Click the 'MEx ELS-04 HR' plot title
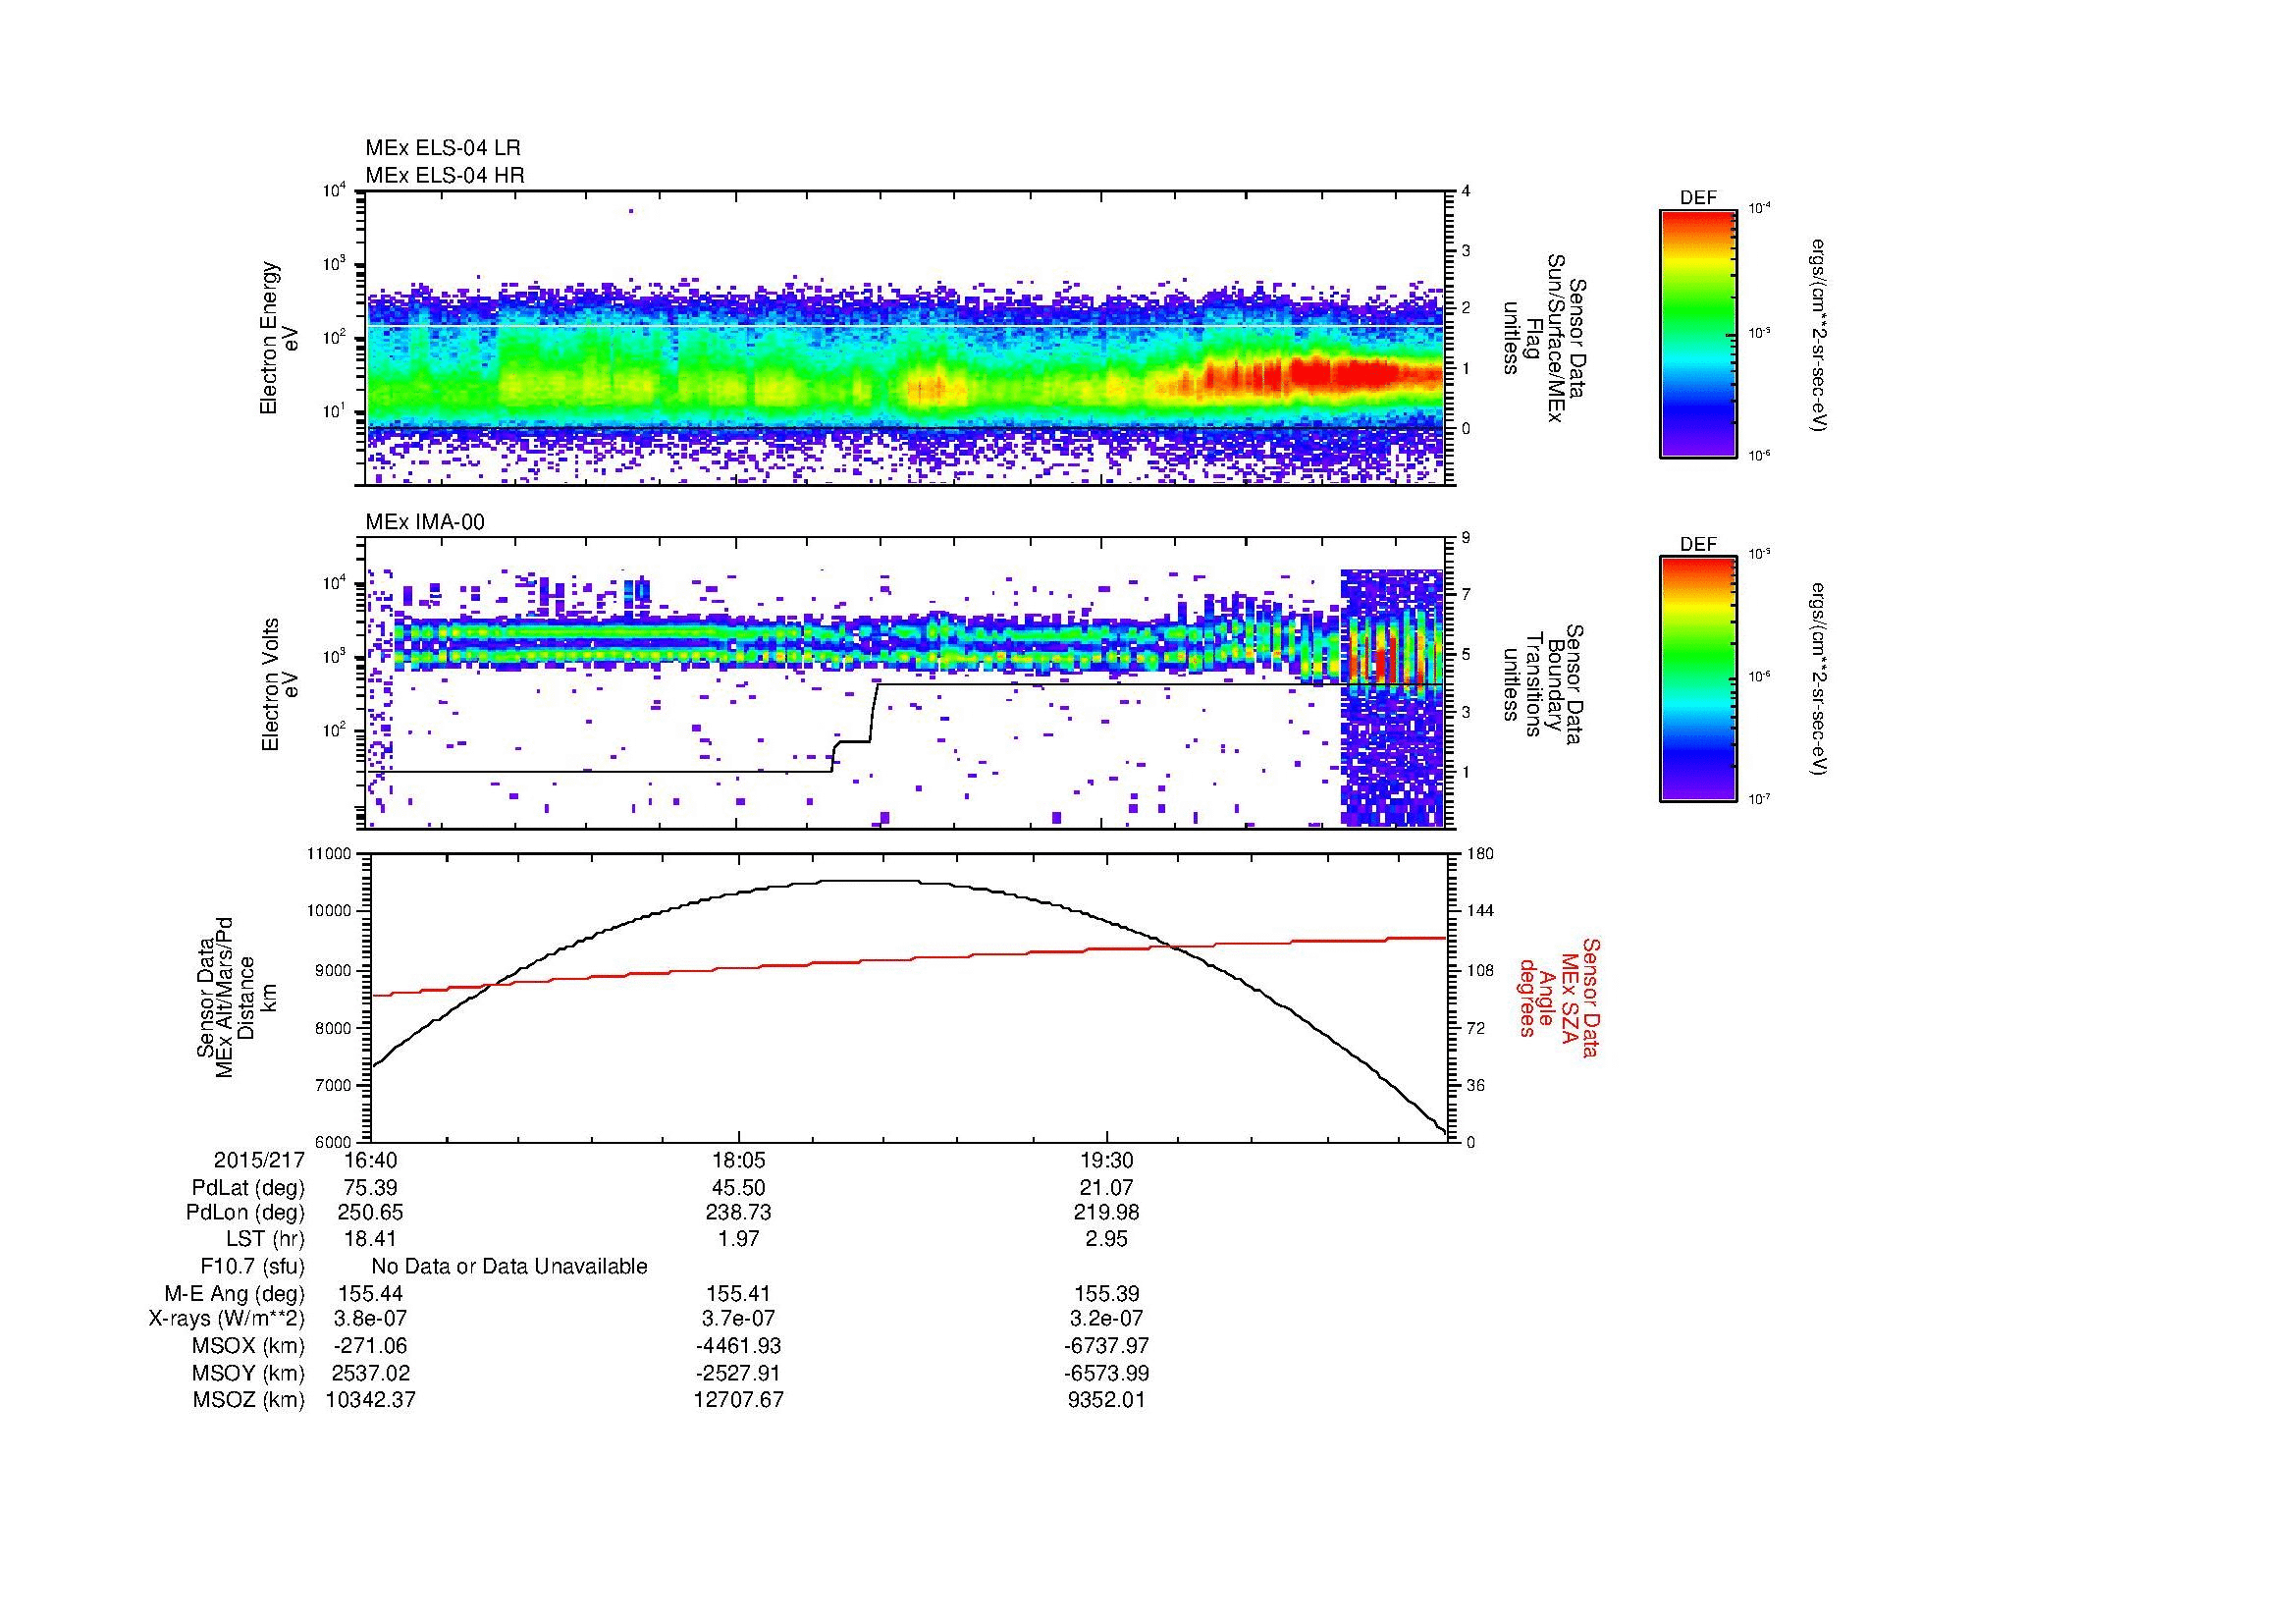The image size is (2296, 1623). coord(445,175)
